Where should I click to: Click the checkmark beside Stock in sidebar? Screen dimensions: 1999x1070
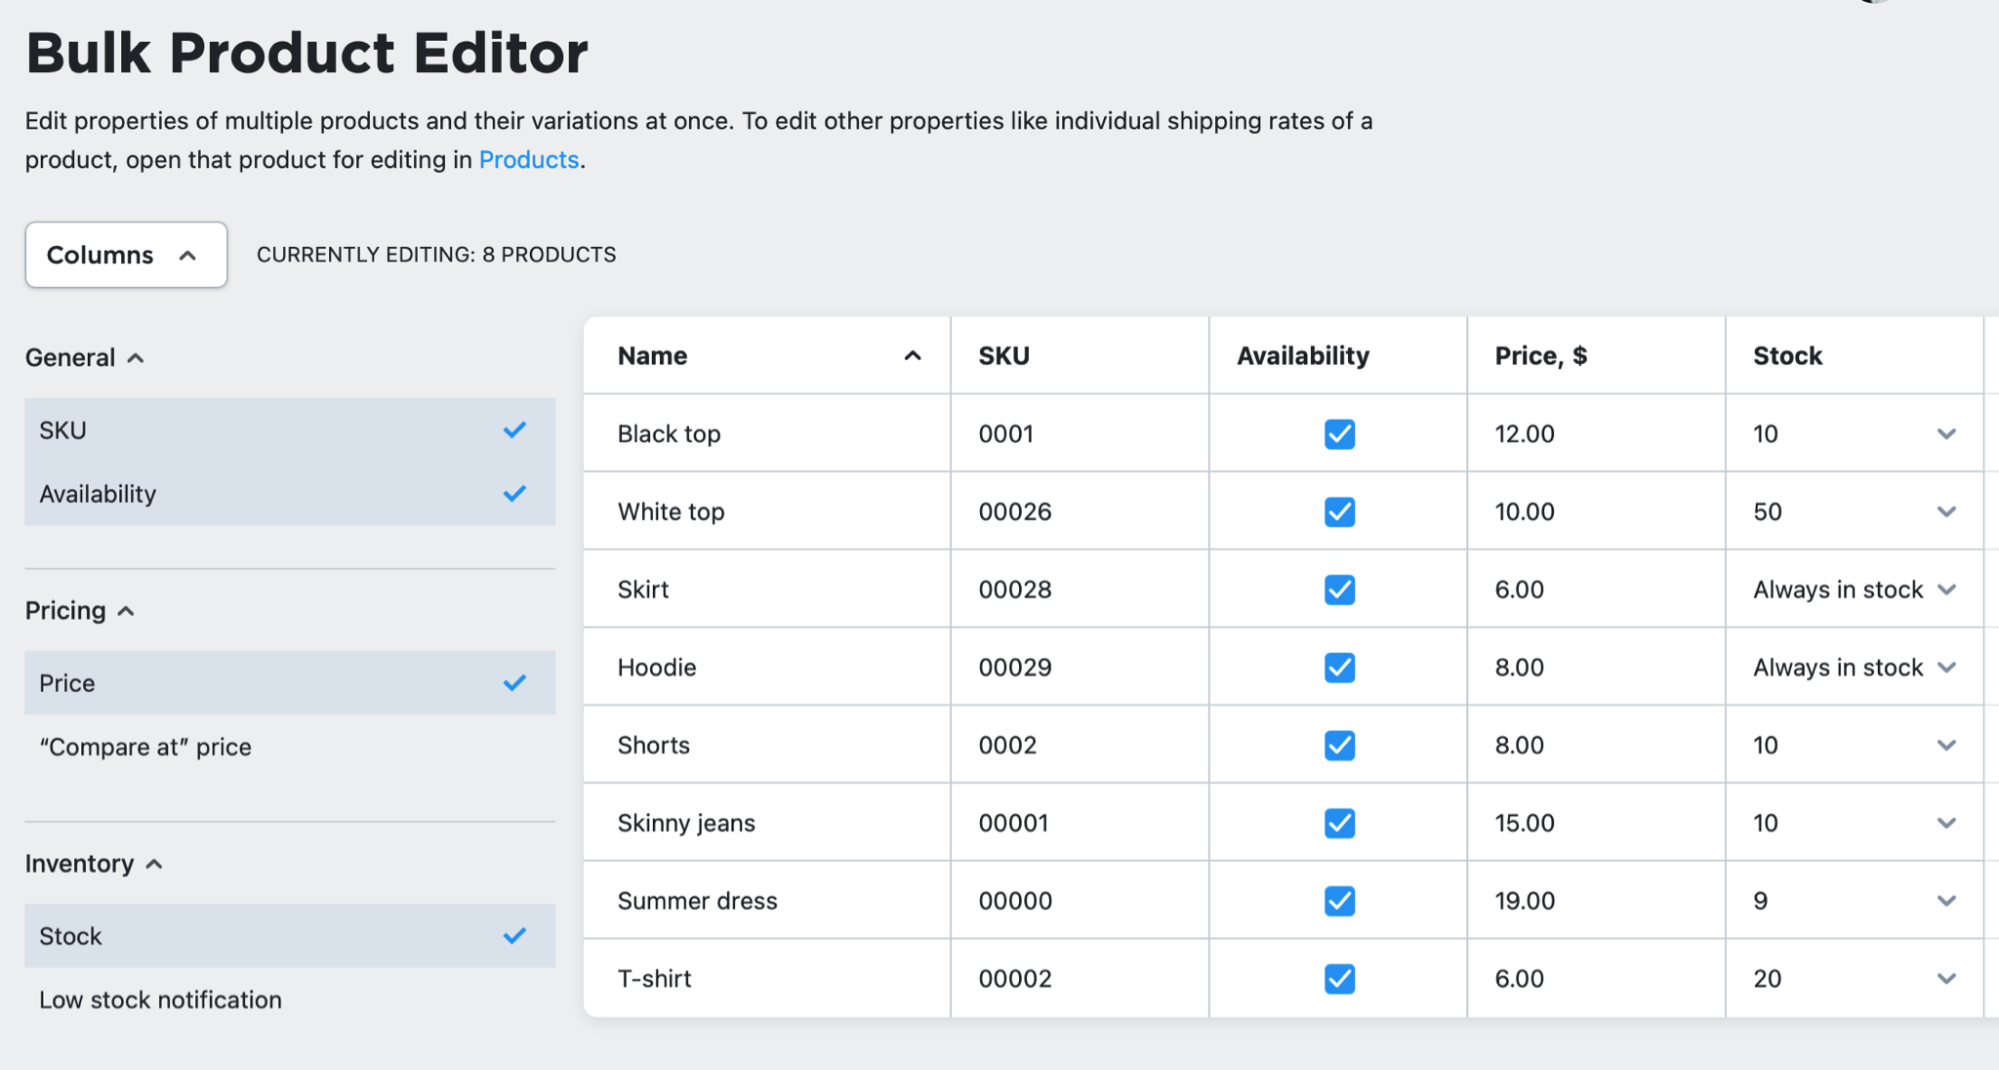pyautogui.click(x=514, y=936)
